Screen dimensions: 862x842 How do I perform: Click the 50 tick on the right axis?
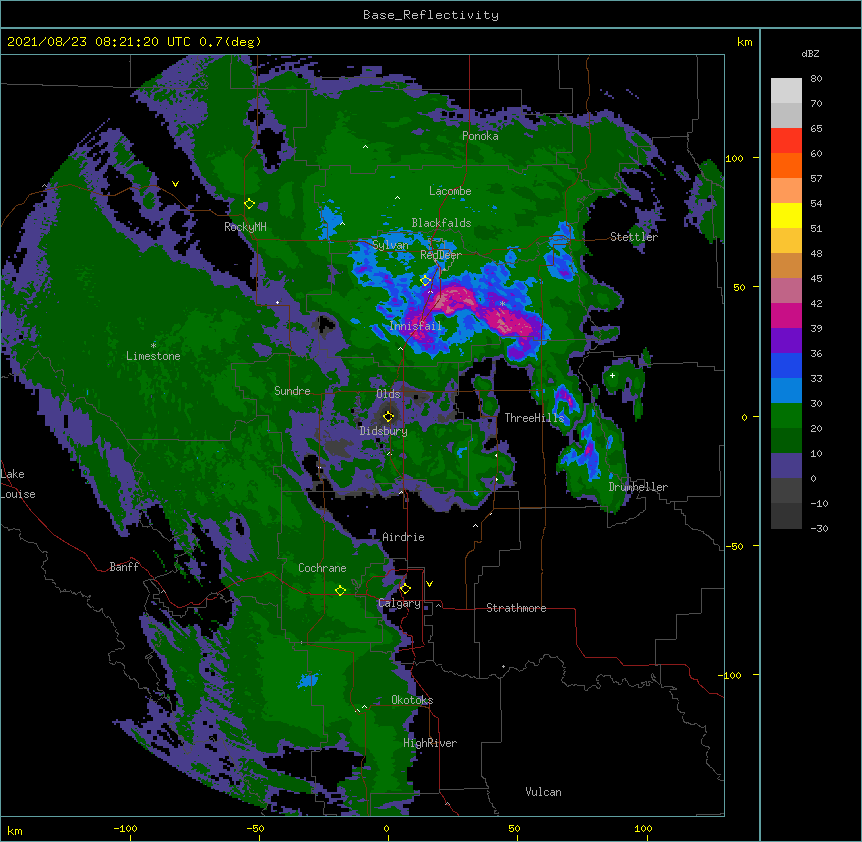tap(739, 287)
